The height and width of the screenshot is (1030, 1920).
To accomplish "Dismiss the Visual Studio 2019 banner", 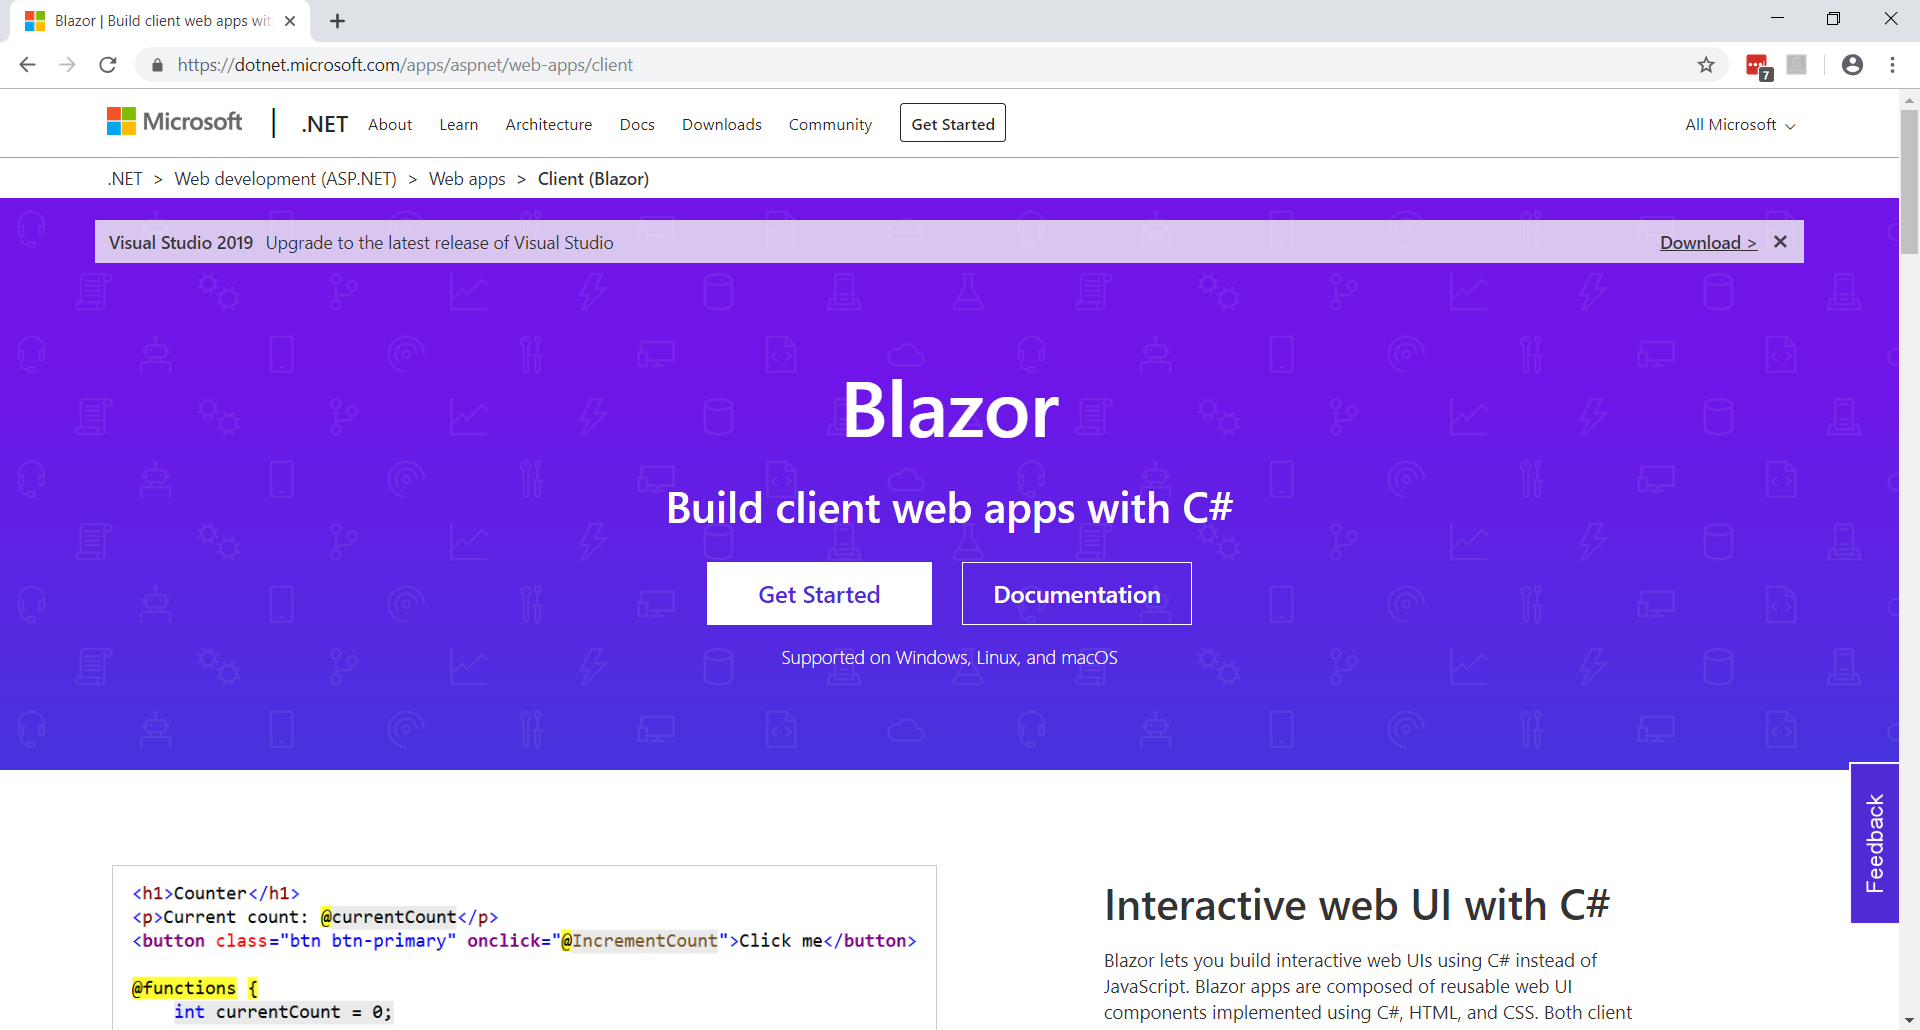I will 1780,242.
